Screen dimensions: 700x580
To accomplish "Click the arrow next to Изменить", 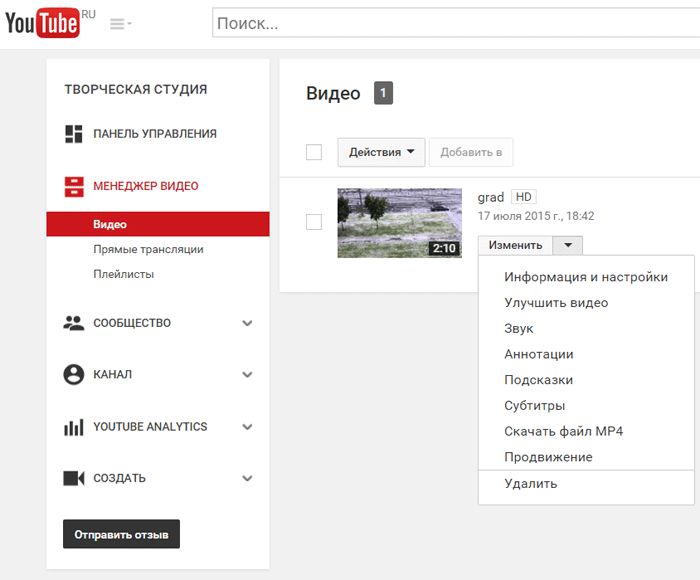I will 567,245.
